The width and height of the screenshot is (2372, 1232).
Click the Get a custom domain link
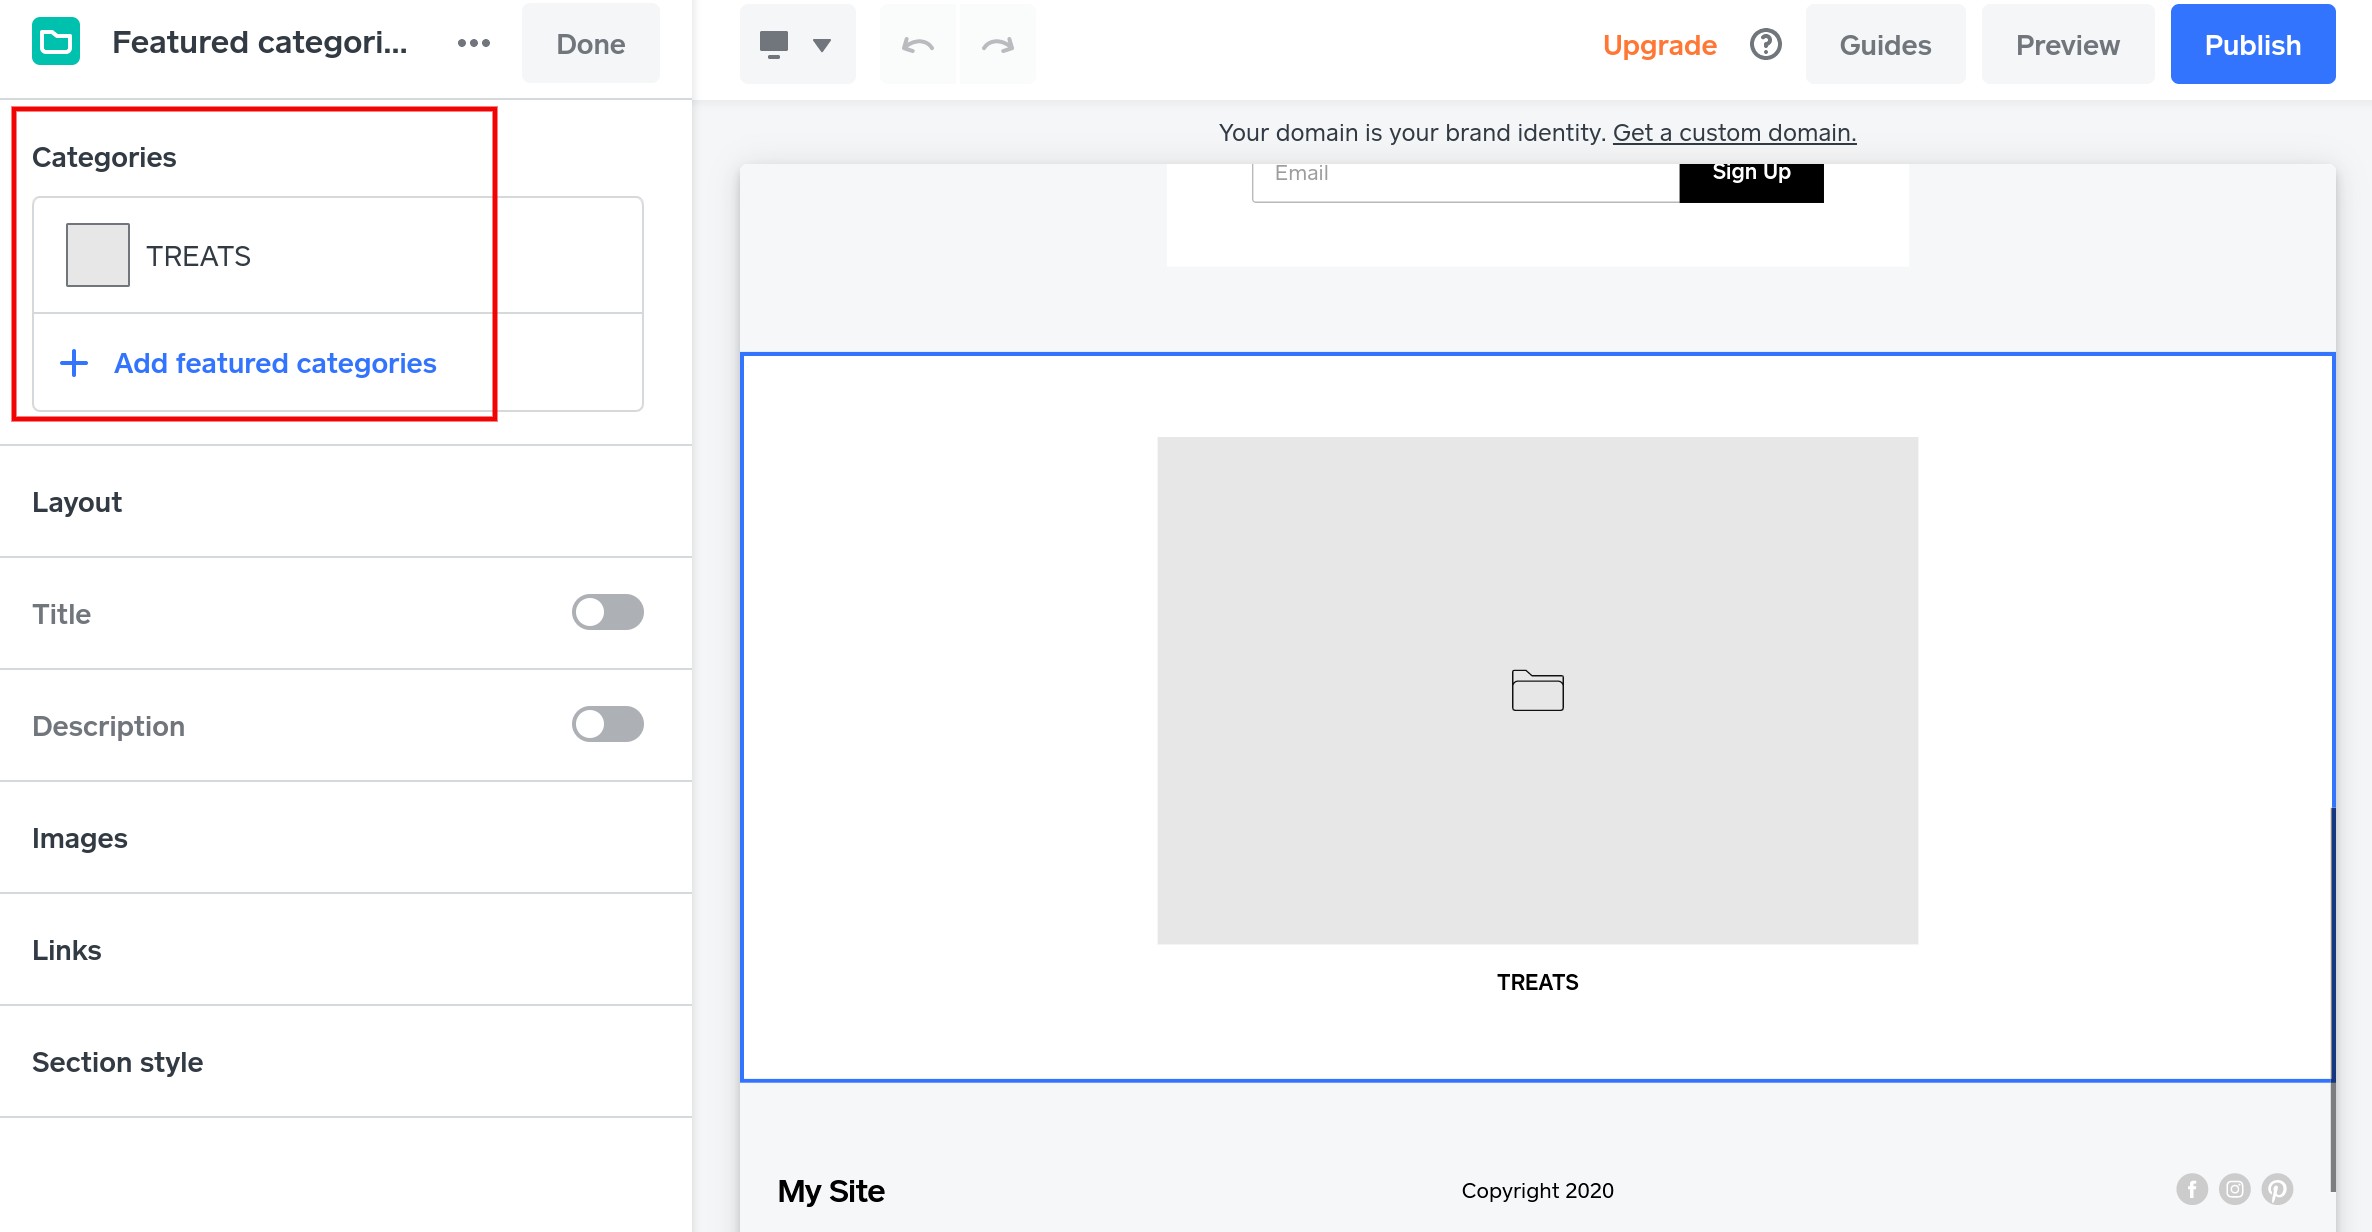1734,133
